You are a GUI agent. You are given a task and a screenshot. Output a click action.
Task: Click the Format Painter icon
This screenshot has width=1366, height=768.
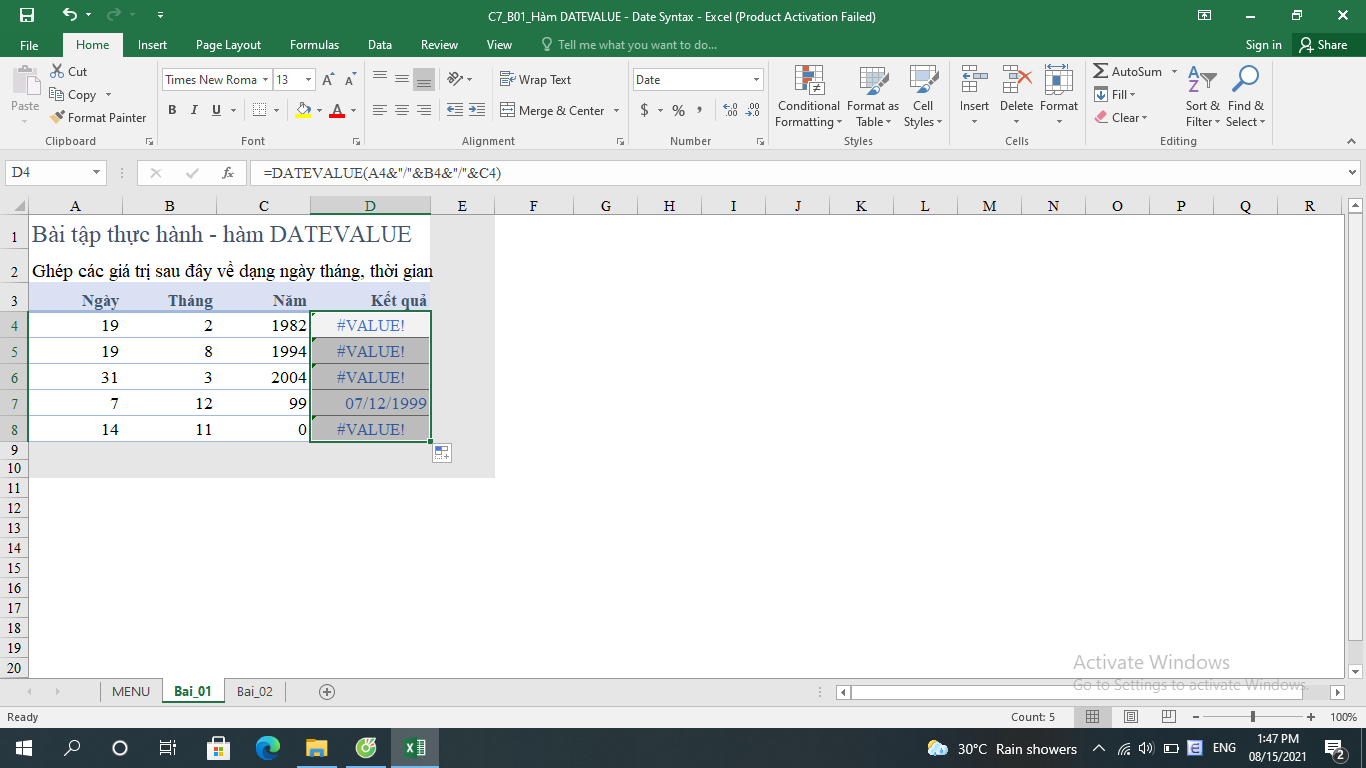pos(58,118)
